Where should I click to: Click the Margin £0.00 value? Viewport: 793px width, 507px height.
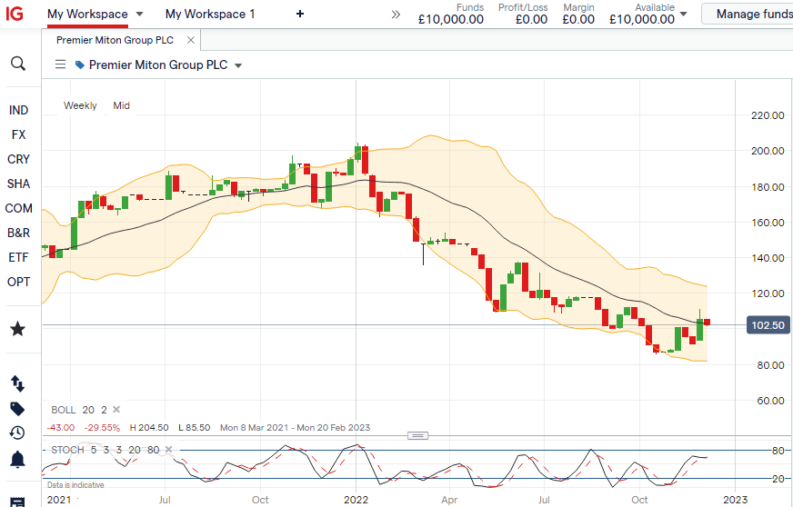pos(578,19)
